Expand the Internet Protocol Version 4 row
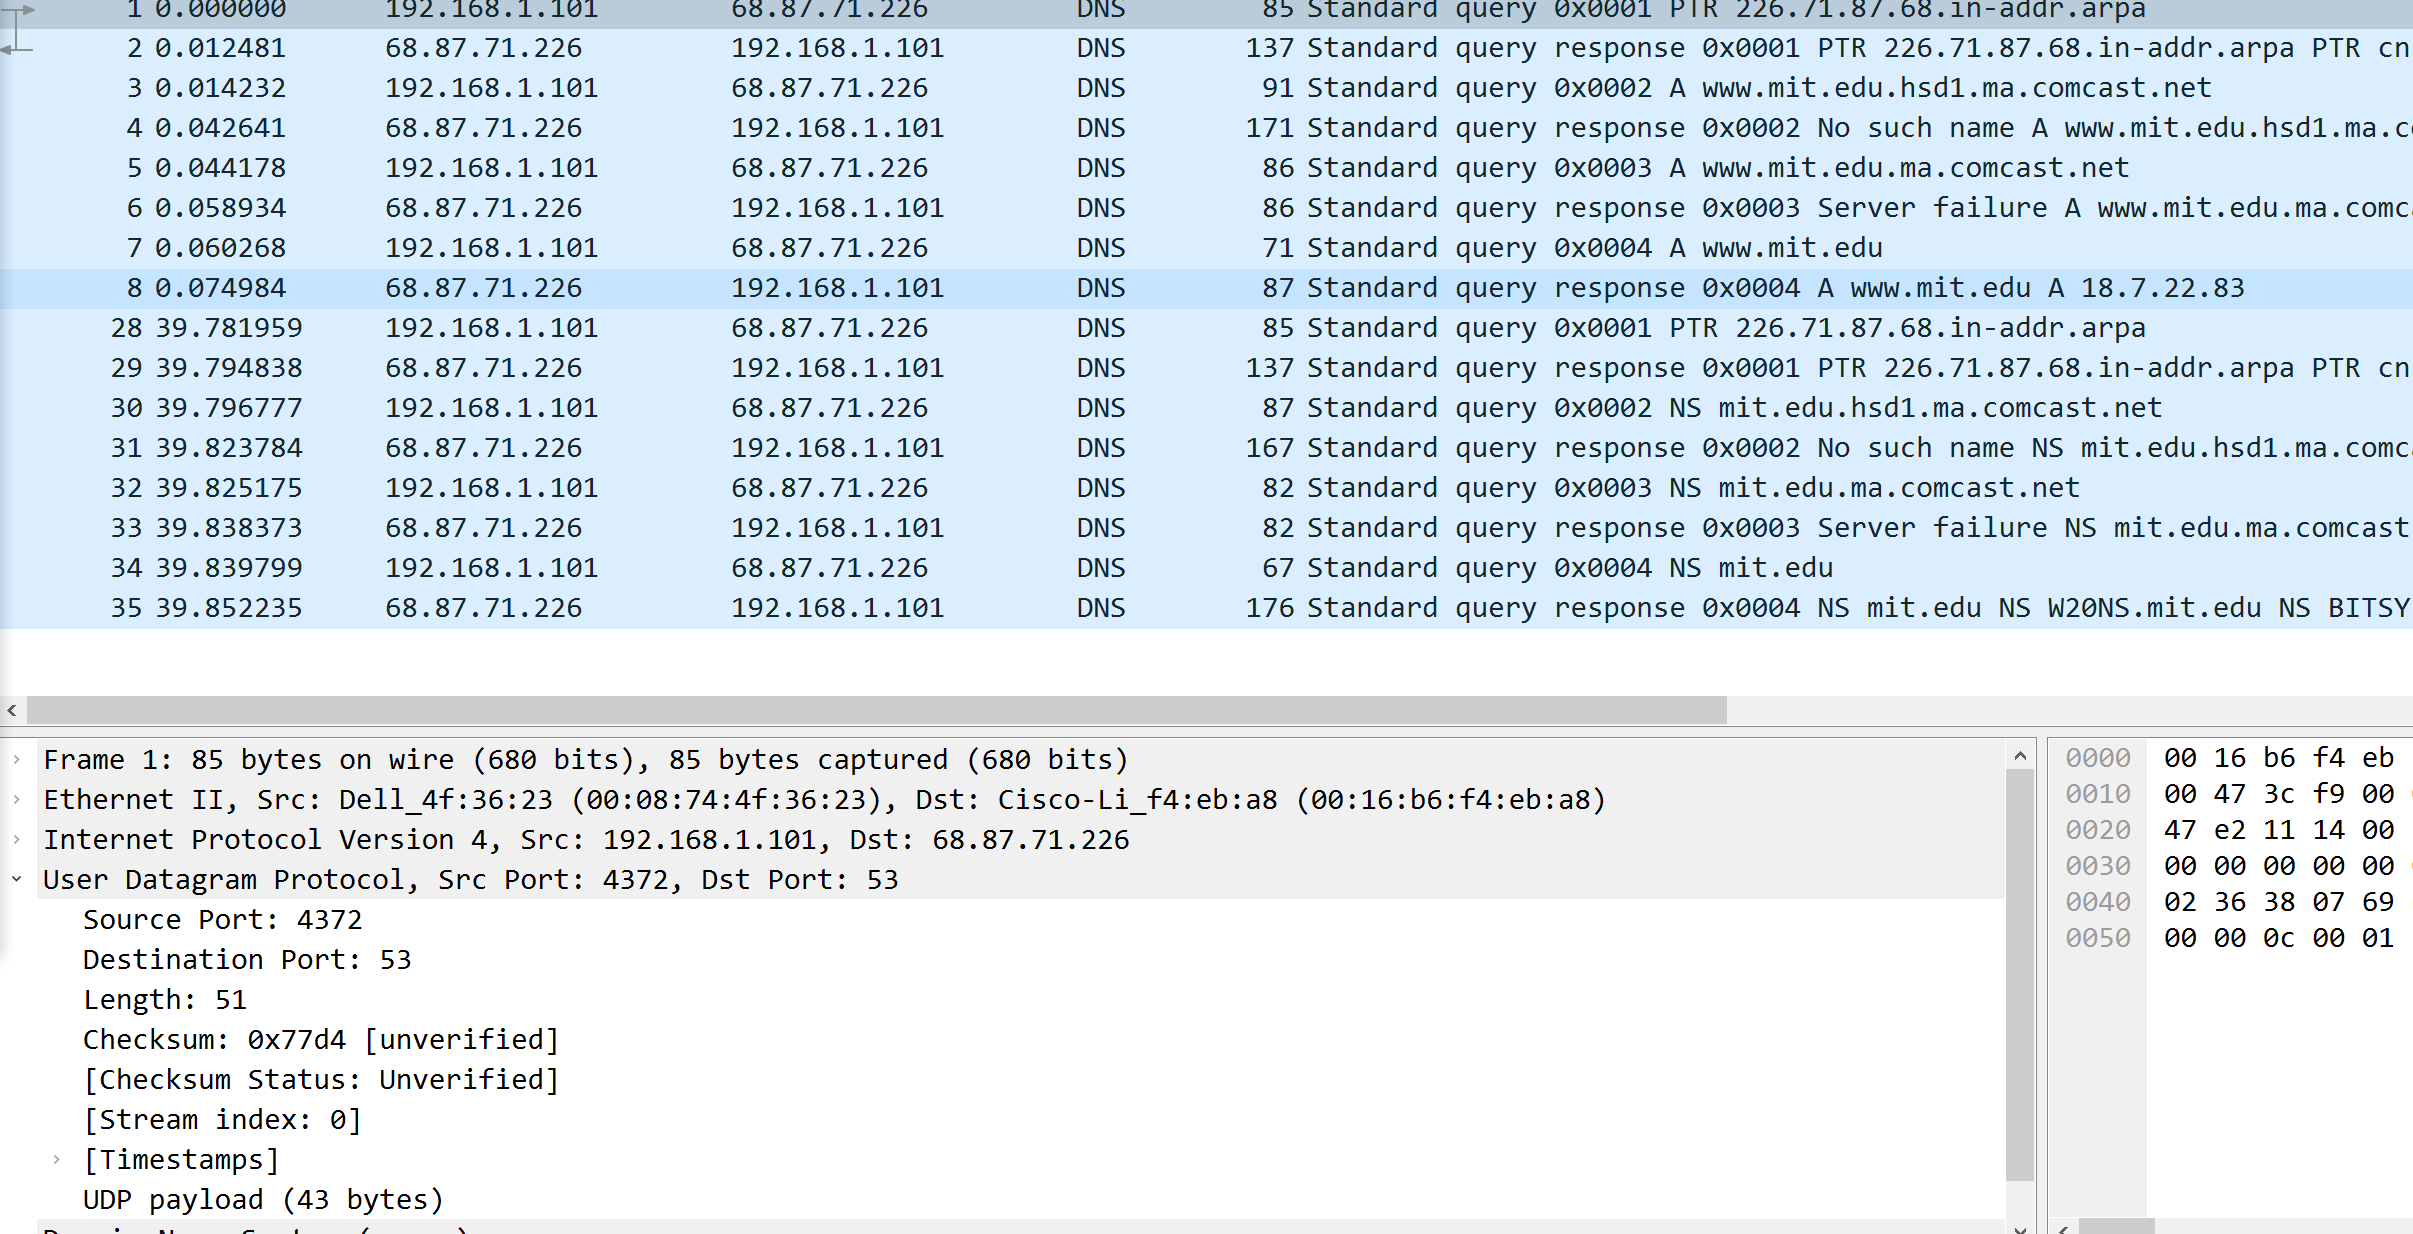 [16, 840]
